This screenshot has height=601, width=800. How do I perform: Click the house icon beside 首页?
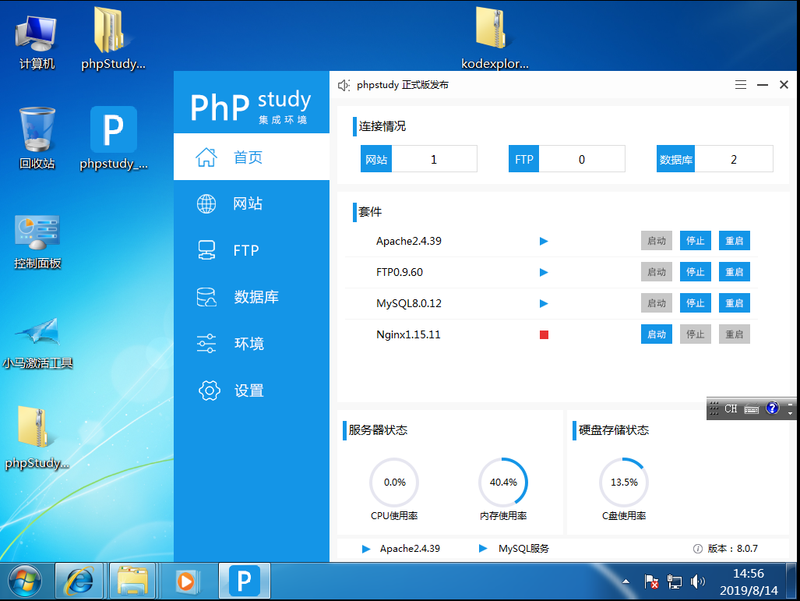206,157
